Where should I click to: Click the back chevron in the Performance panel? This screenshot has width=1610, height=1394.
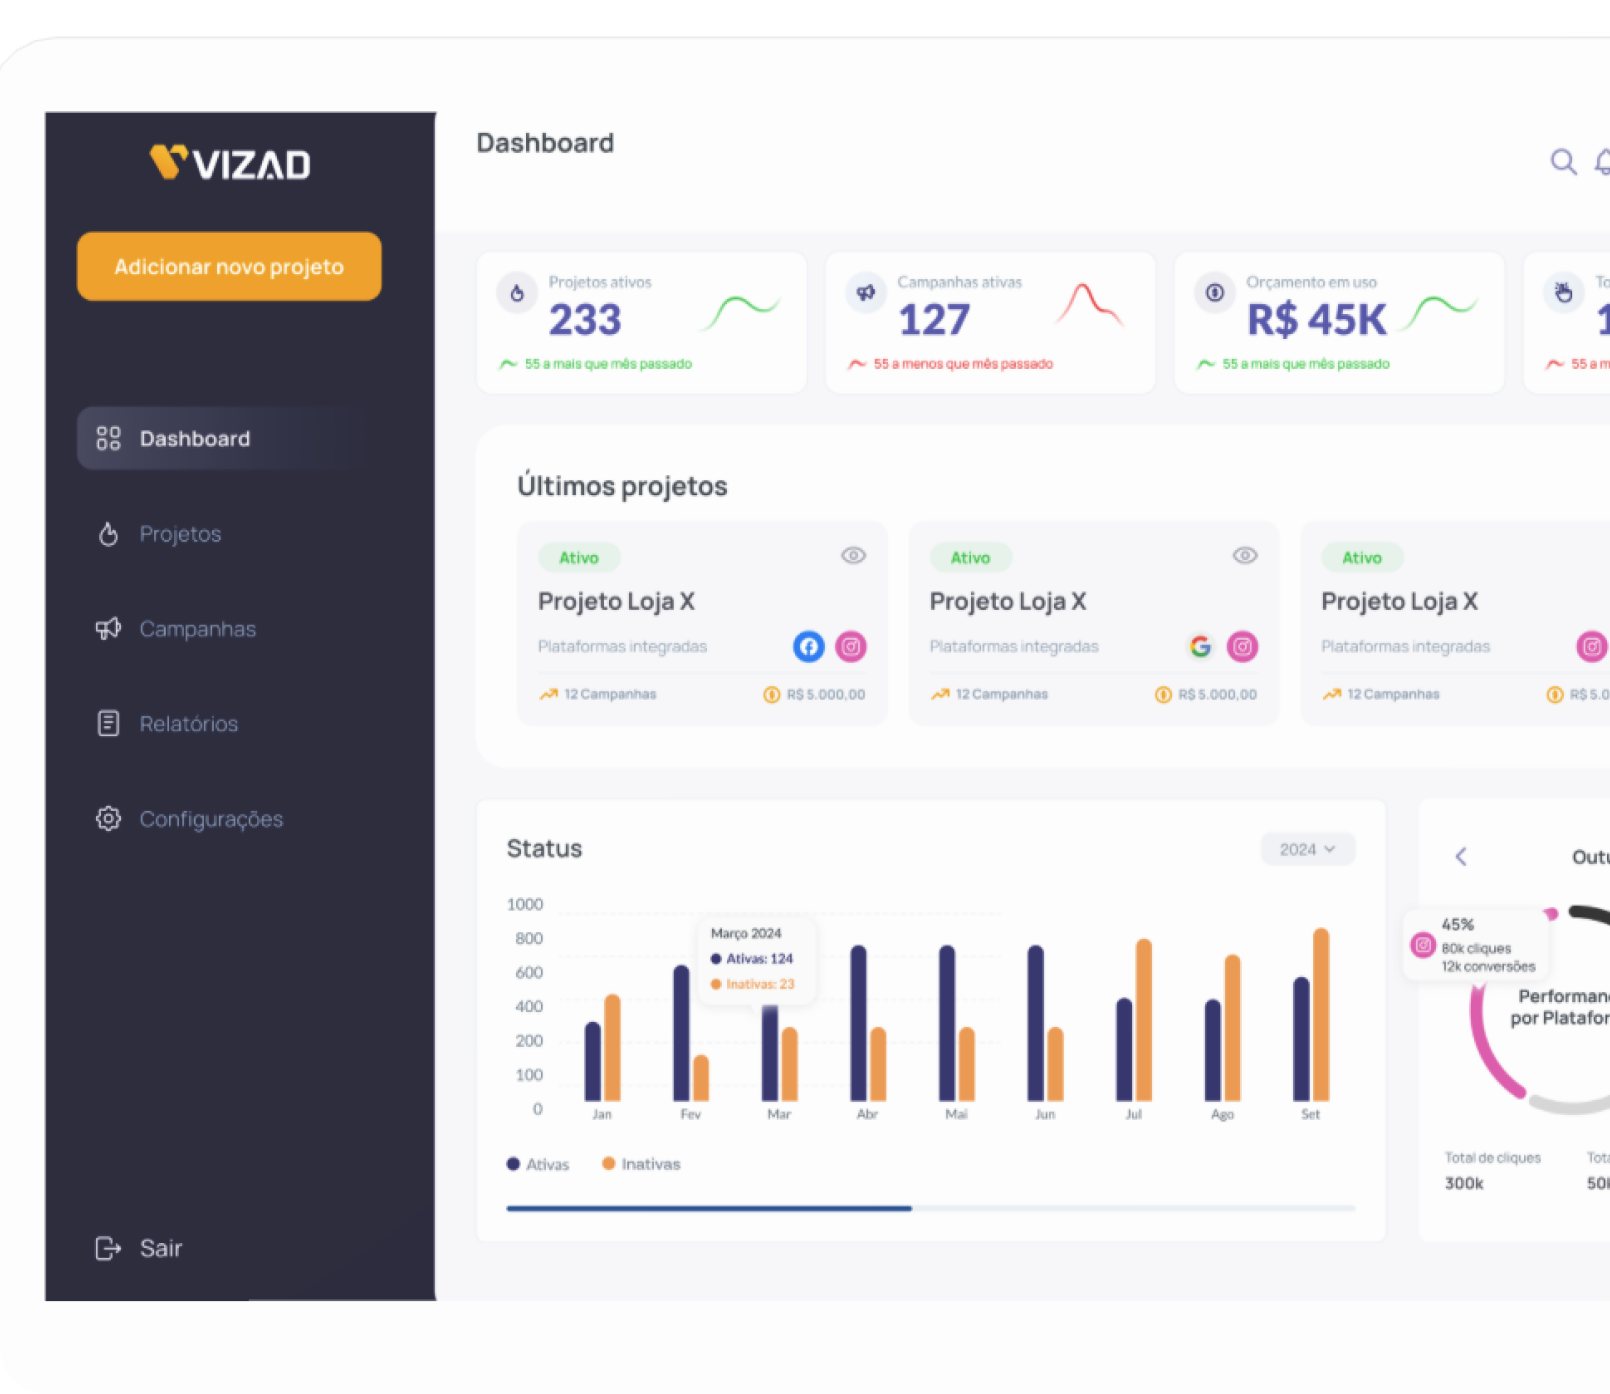pos(1461,857)
